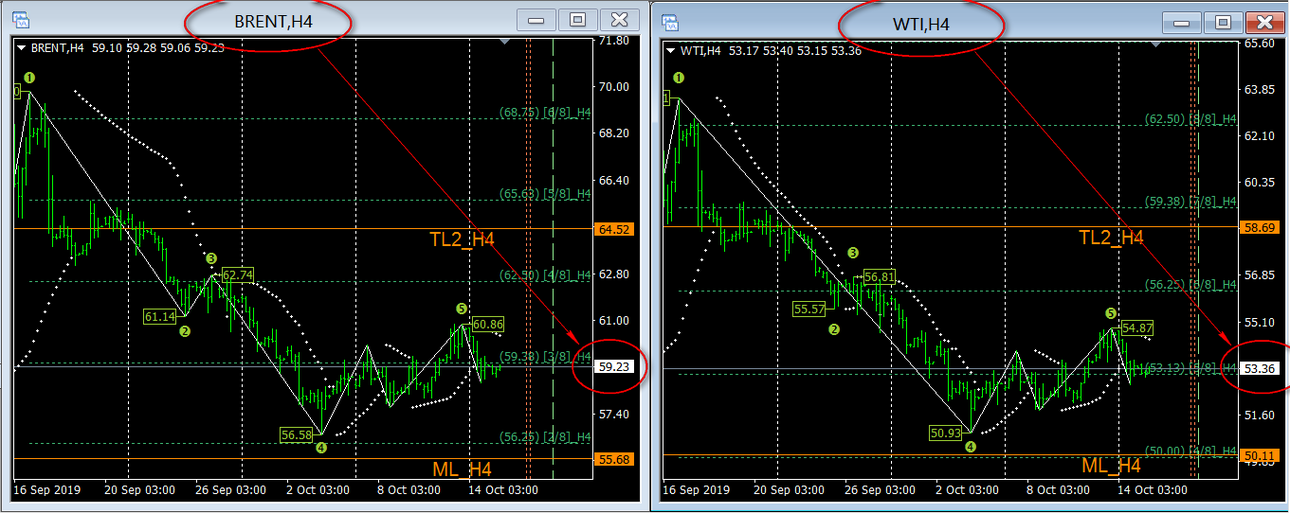Screen dimensions: 1290x513
Task: Click the 56.58 price tag on BRENT chart
Action: pos(297,435)
